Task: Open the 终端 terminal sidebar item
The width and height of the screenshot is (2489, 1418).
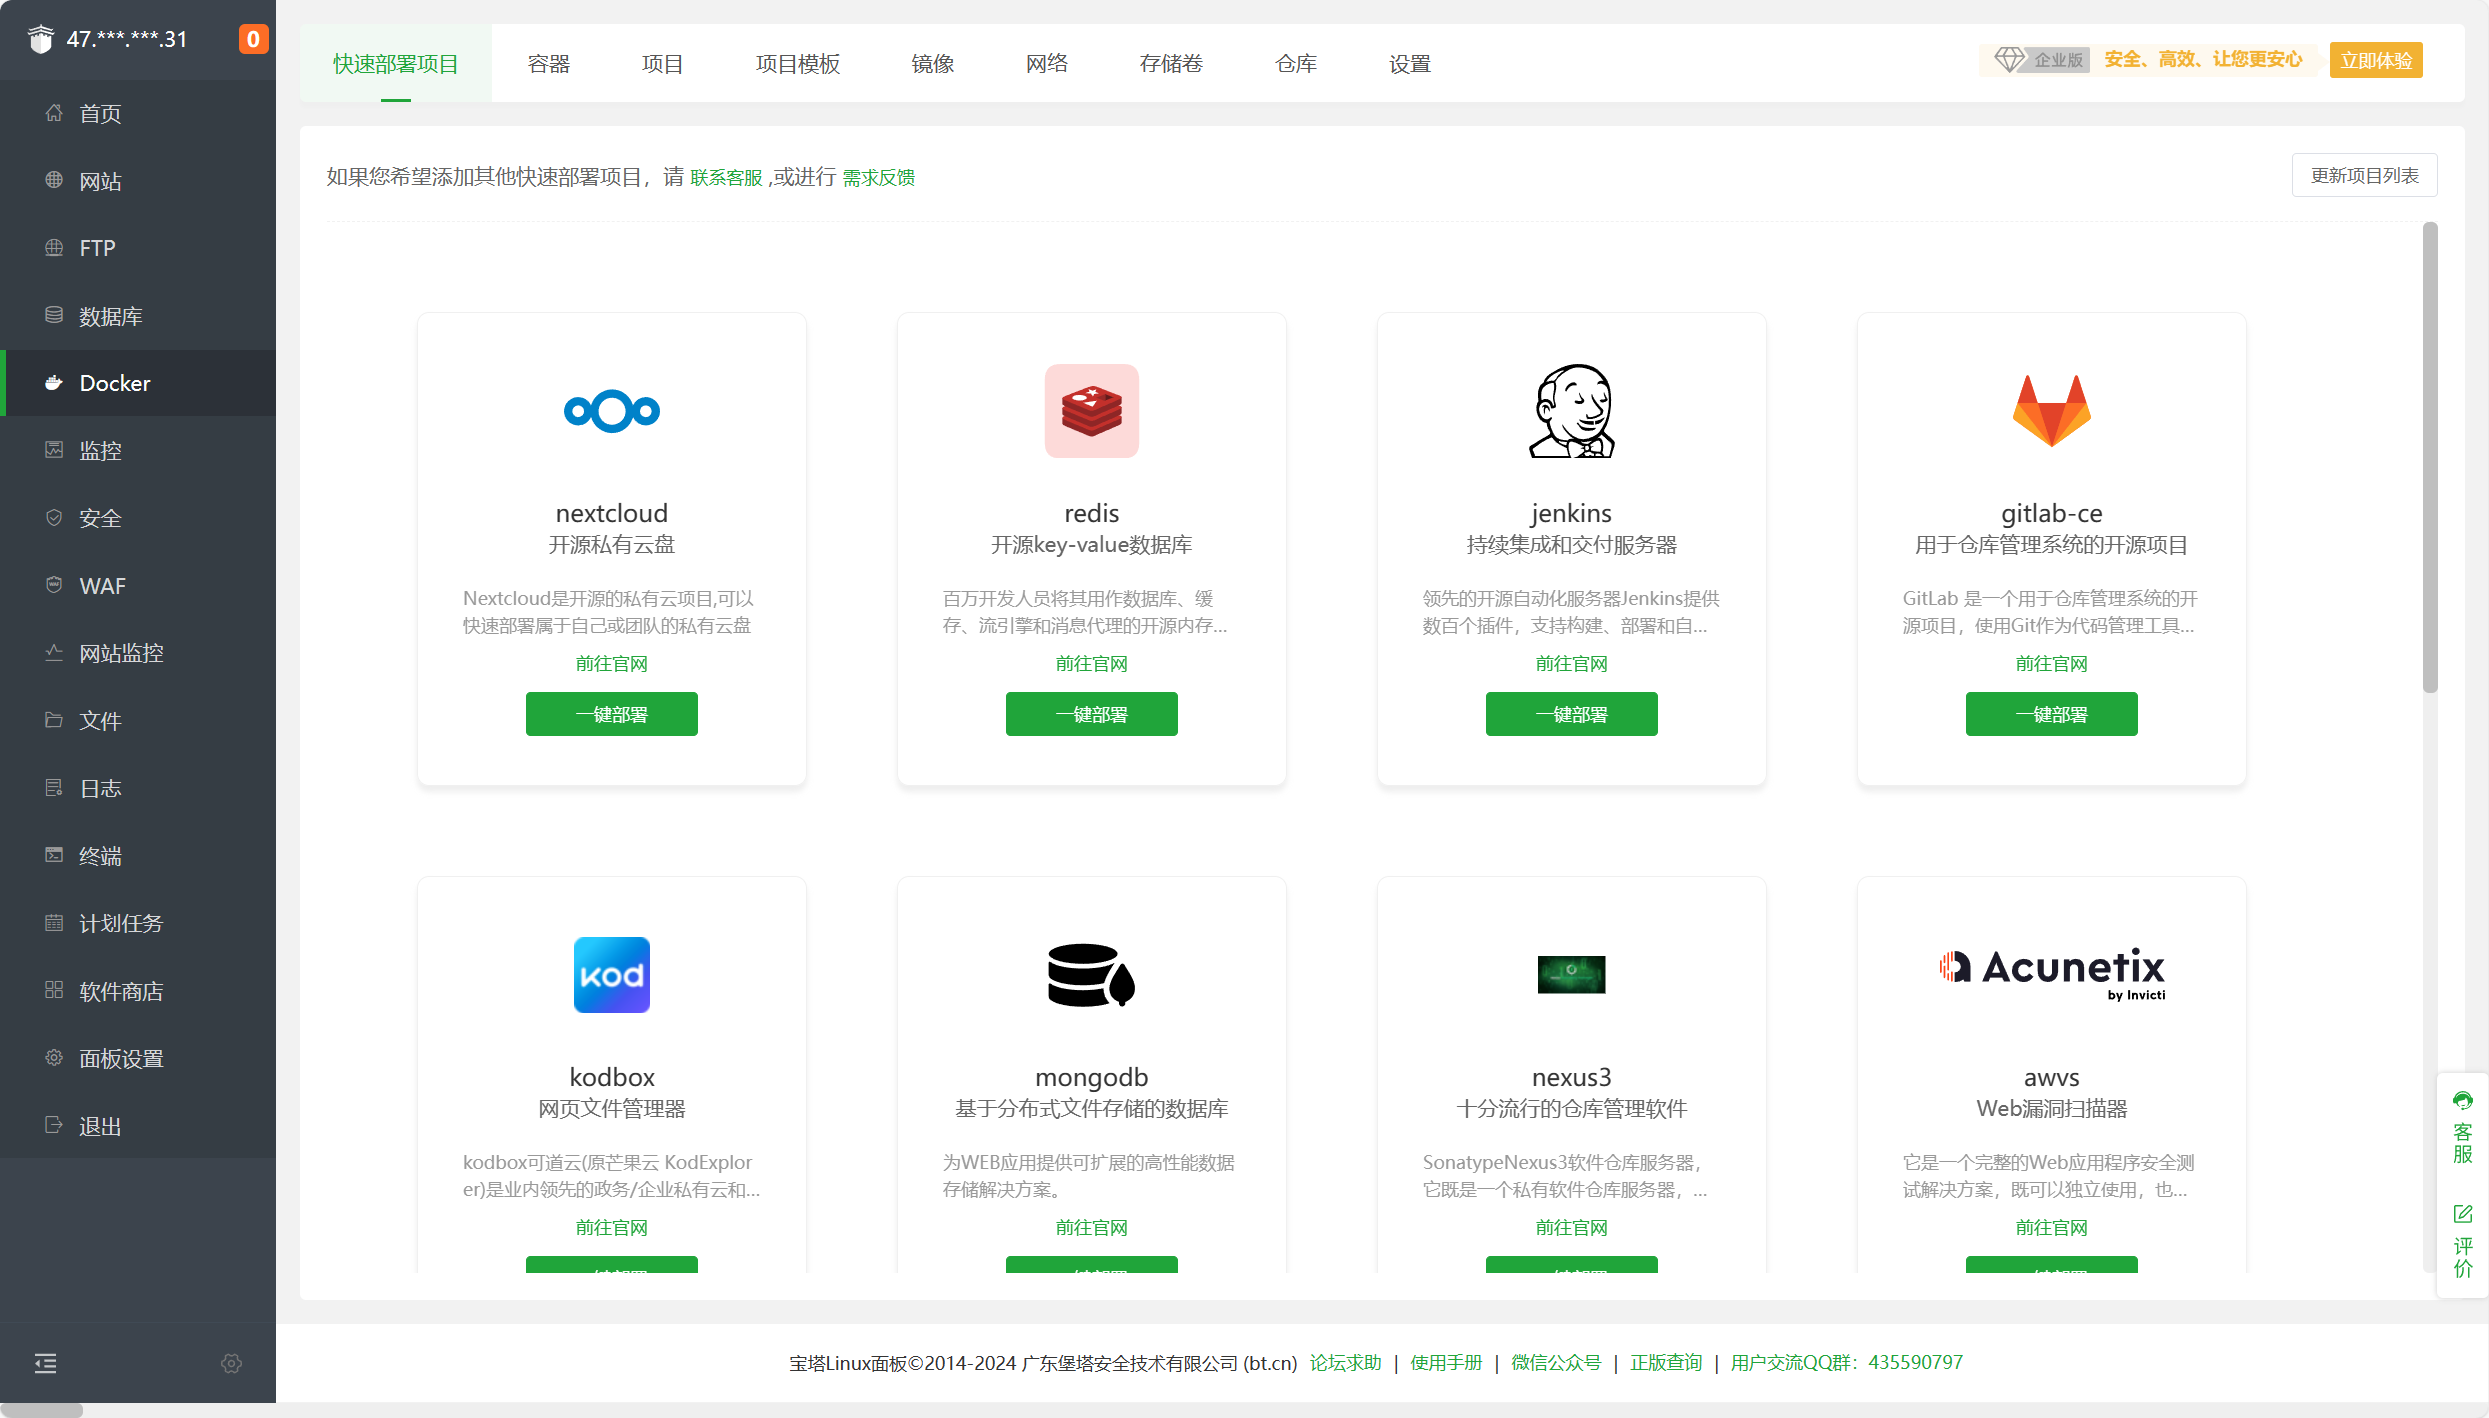Action: pos(138,856)
